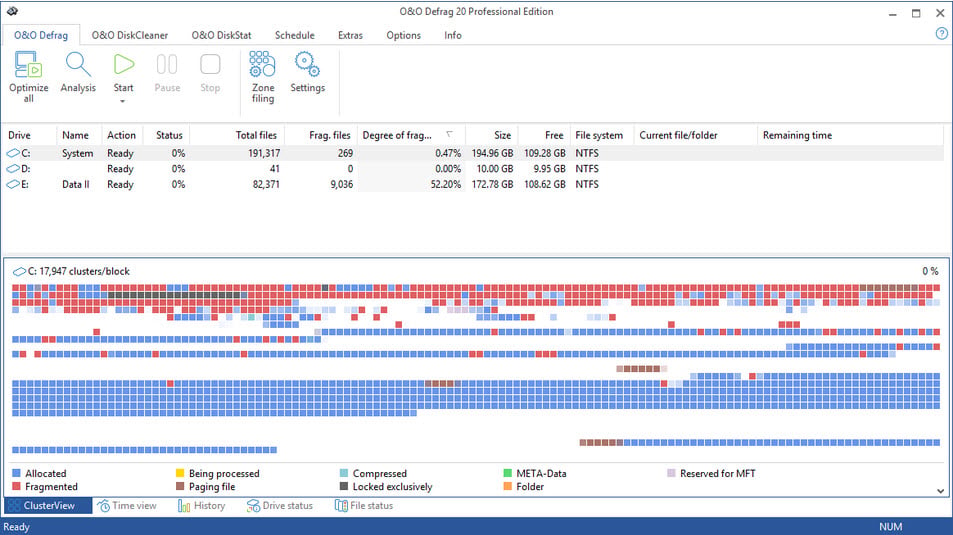The image size is (953, 535).
Task: Click the Optimize all icon
Action: click(28, 65)
